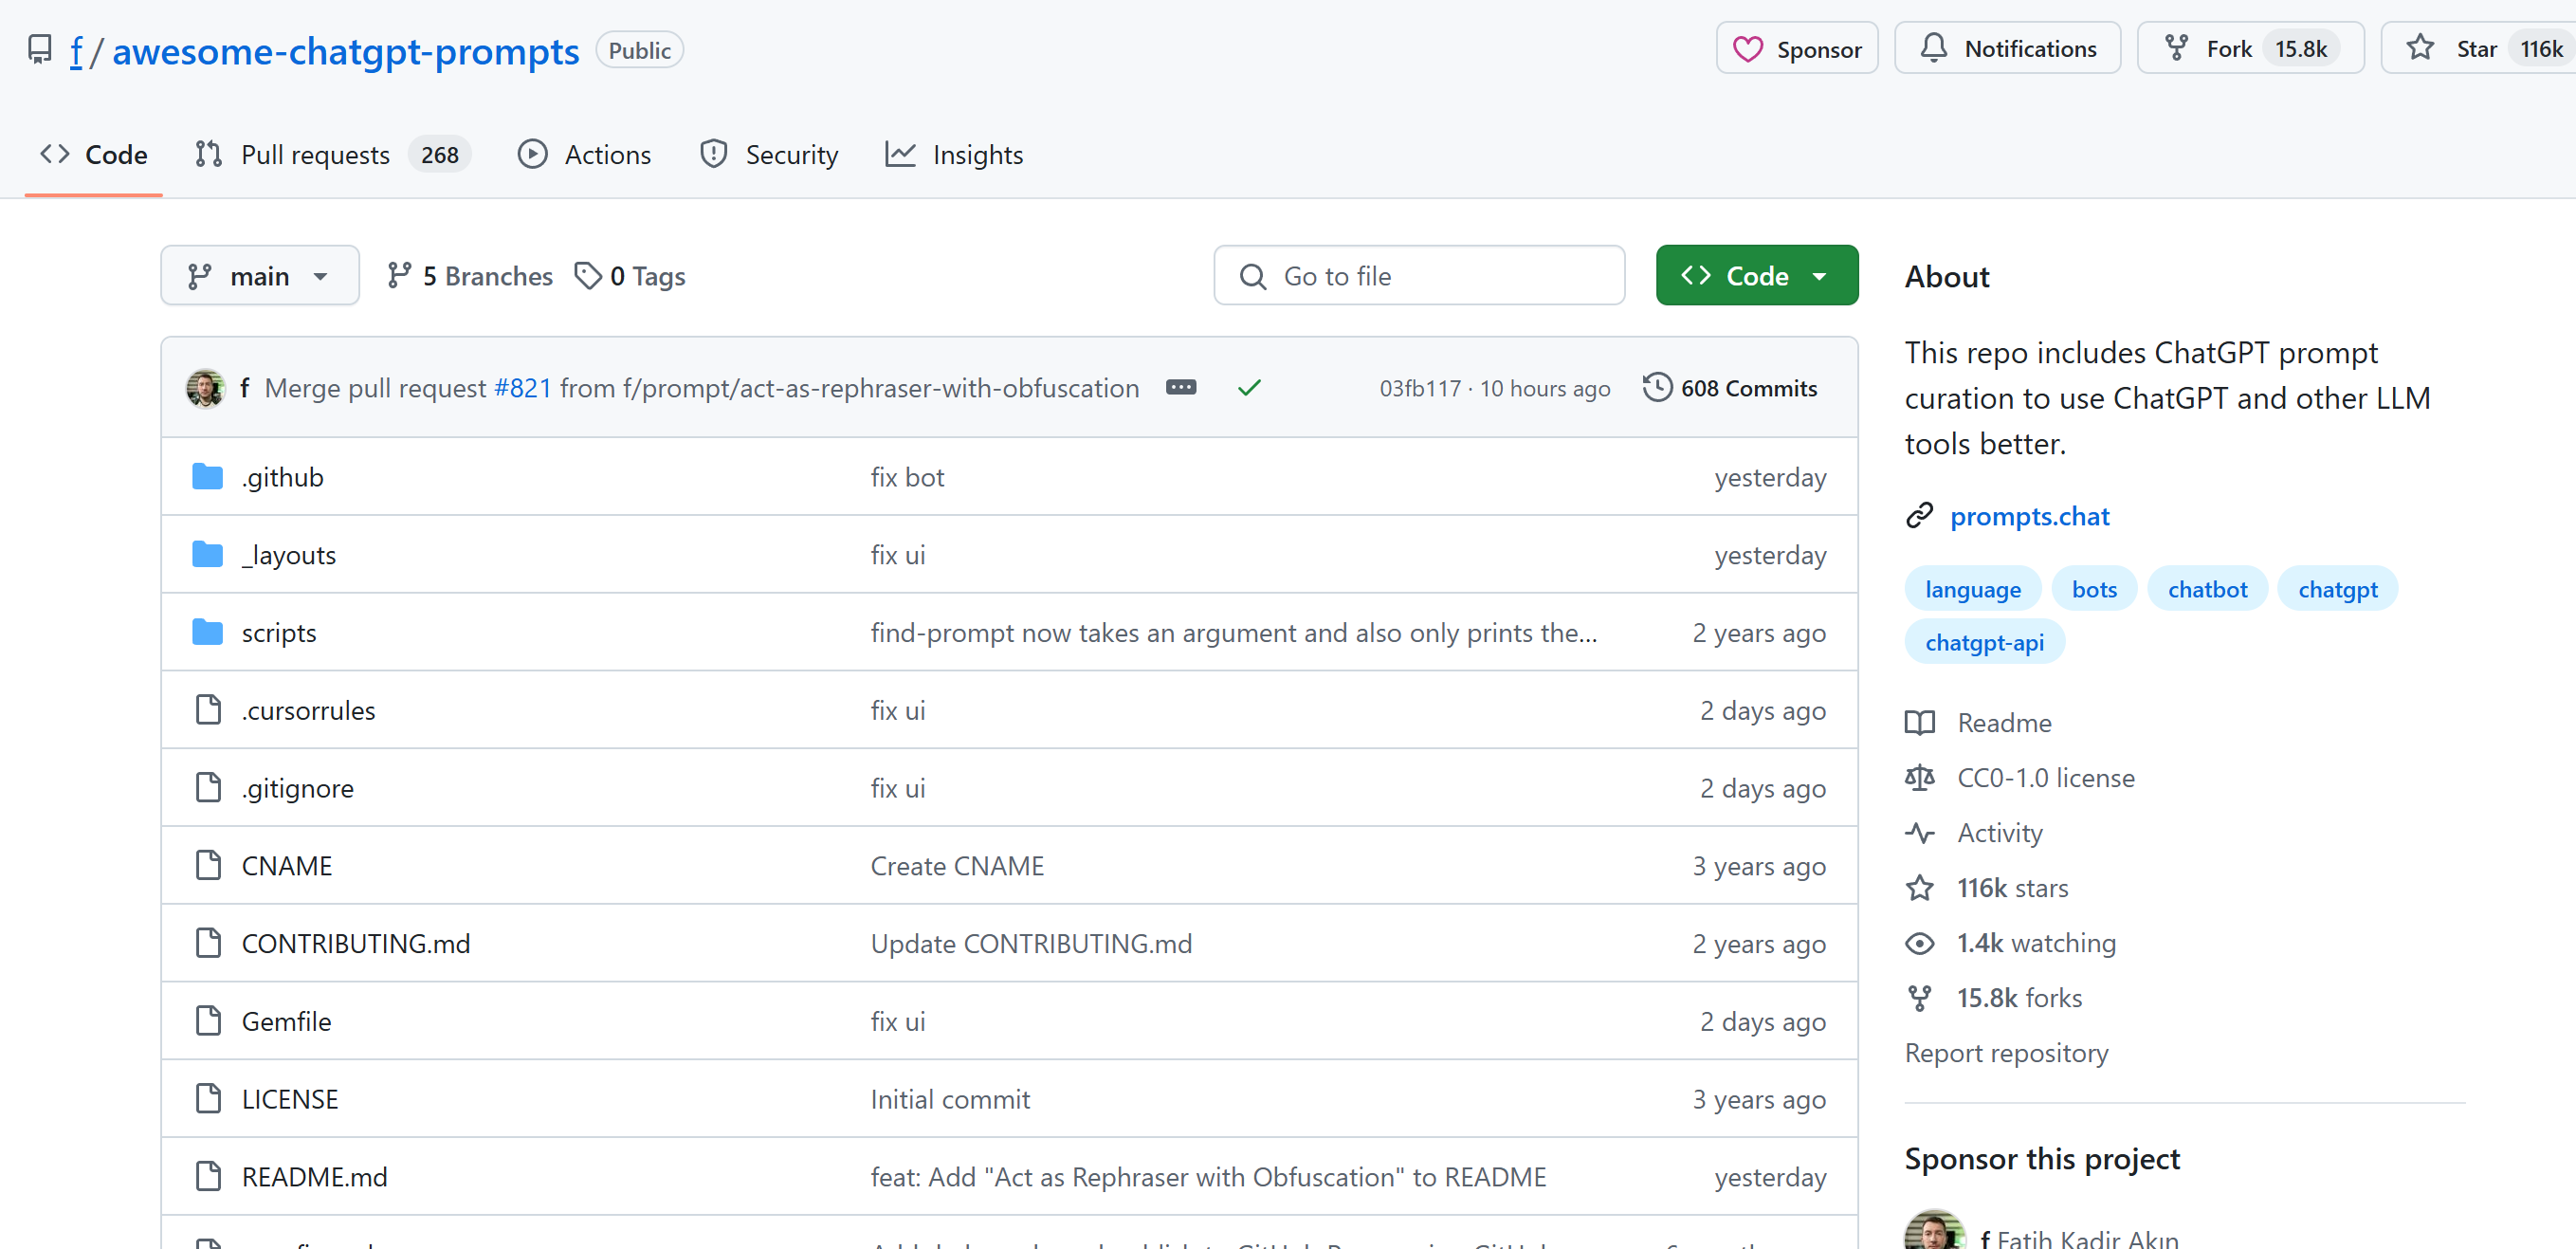
Task: Open the prompts.chat website link
Action: (x=2029, y=516)
